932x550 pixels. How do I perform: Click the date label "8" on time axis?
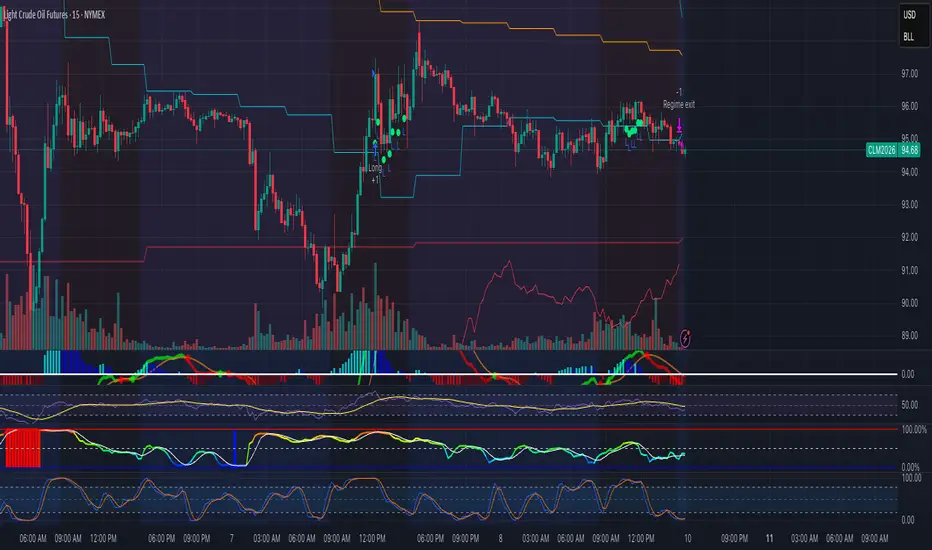point(500,539)
